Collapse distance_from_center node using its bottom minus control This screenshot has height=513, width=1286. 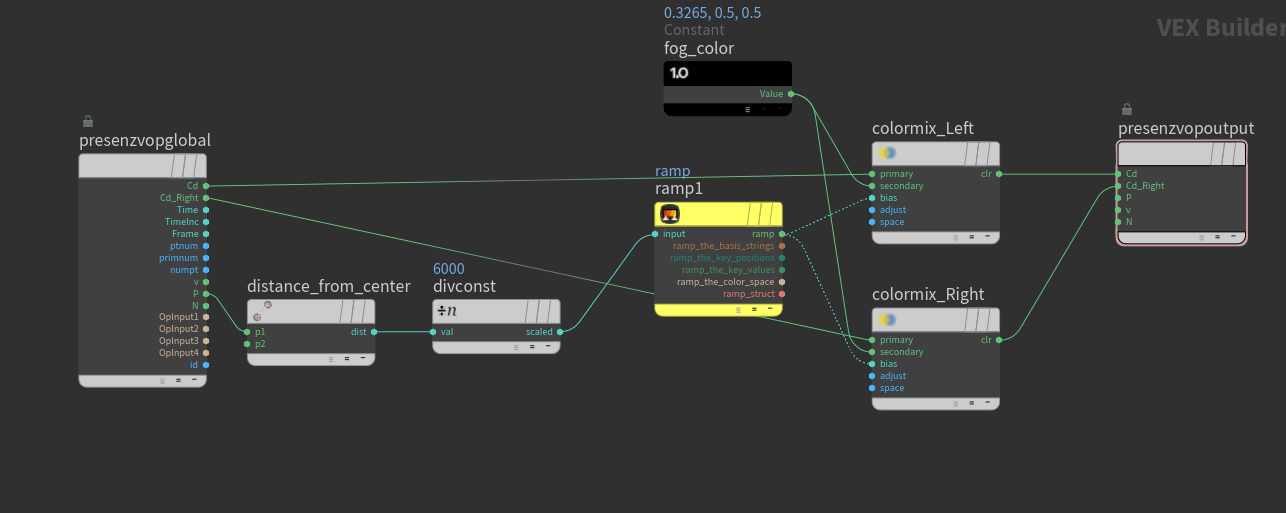(362, 358)
